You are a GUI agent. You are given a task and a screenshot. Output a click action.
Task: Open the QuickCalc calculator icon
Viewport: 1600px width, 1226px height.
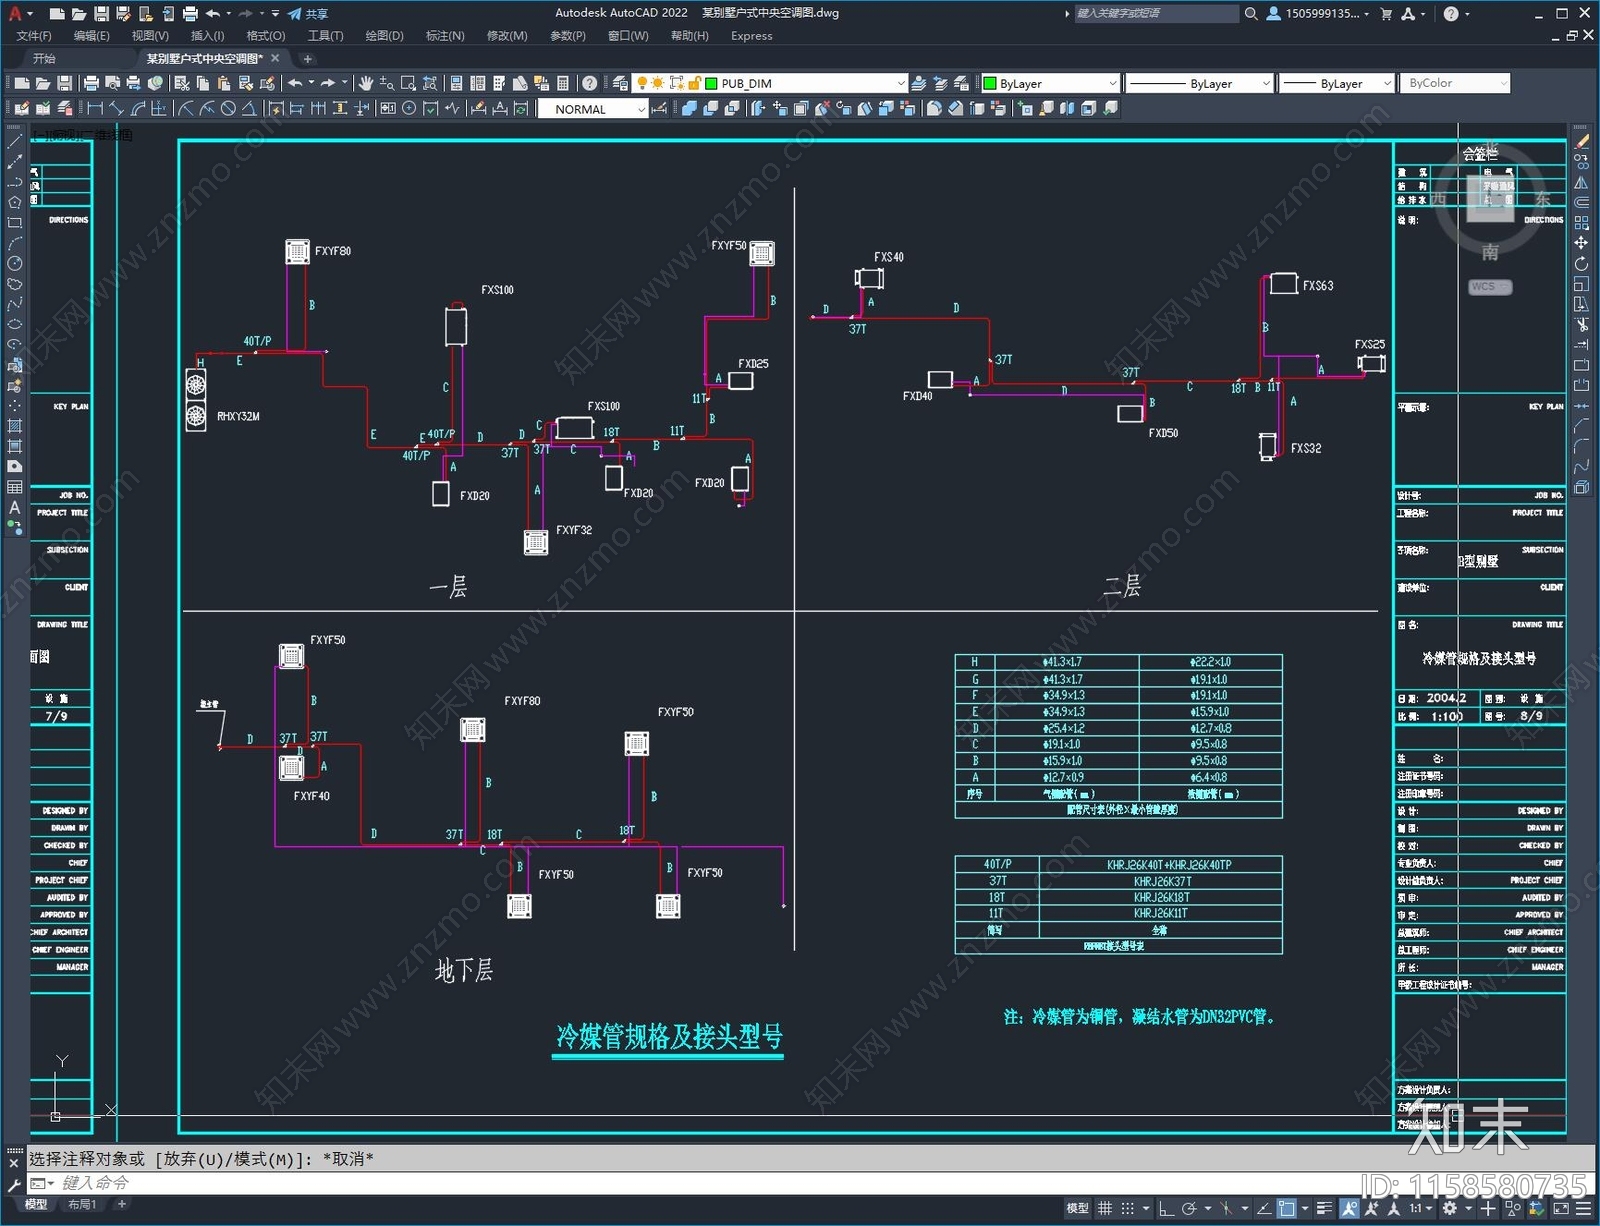click(563, 83)
